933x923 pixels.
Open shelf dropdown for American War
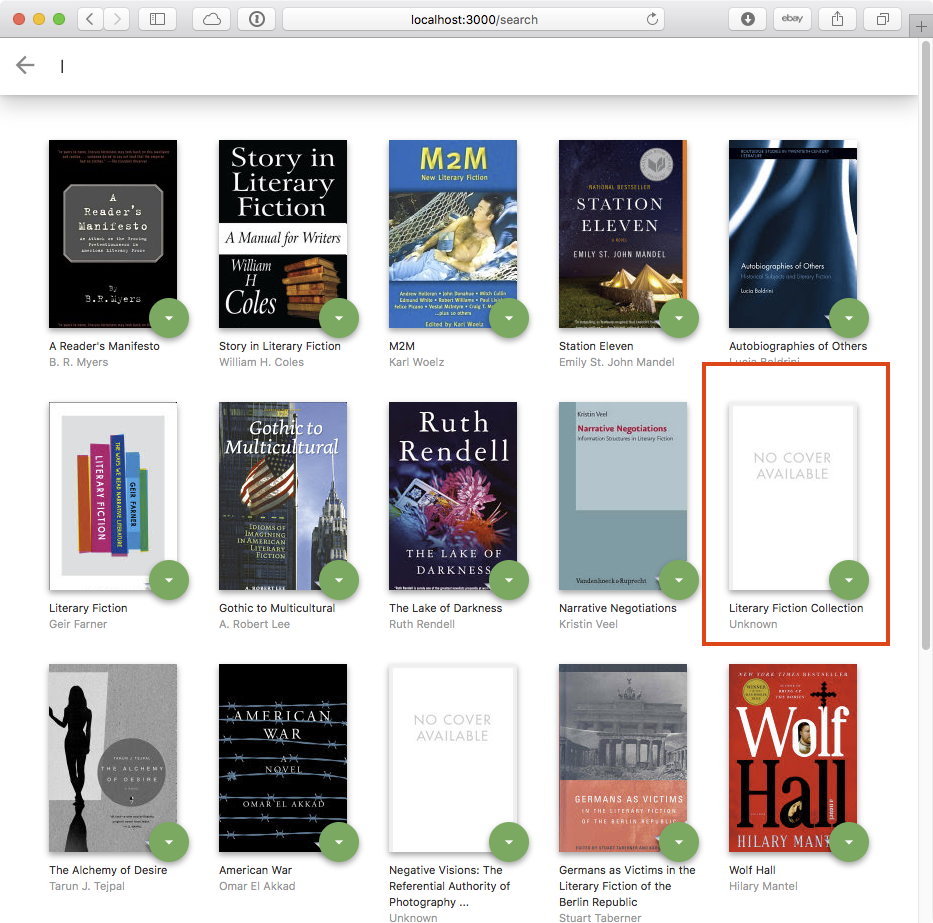point(339,841)
